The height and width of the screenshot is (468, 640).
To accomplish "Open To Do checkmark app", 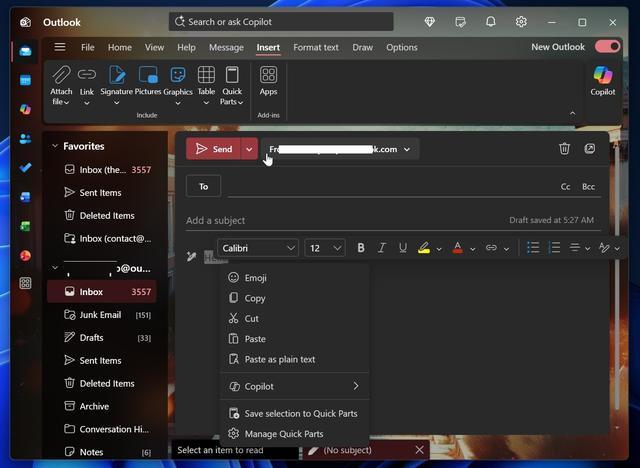I will click(x=25, y=167).
